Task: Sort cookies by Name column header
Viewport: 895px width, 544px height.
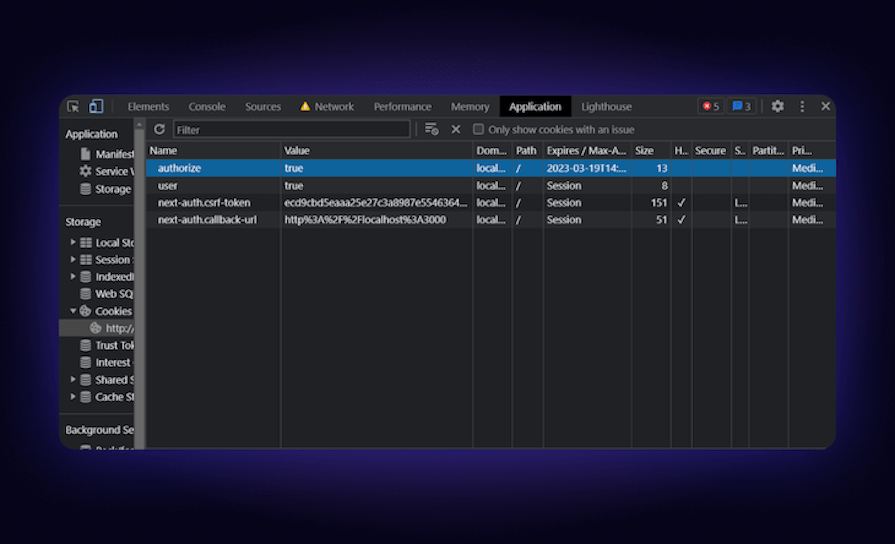Action: tap(212, 150)
